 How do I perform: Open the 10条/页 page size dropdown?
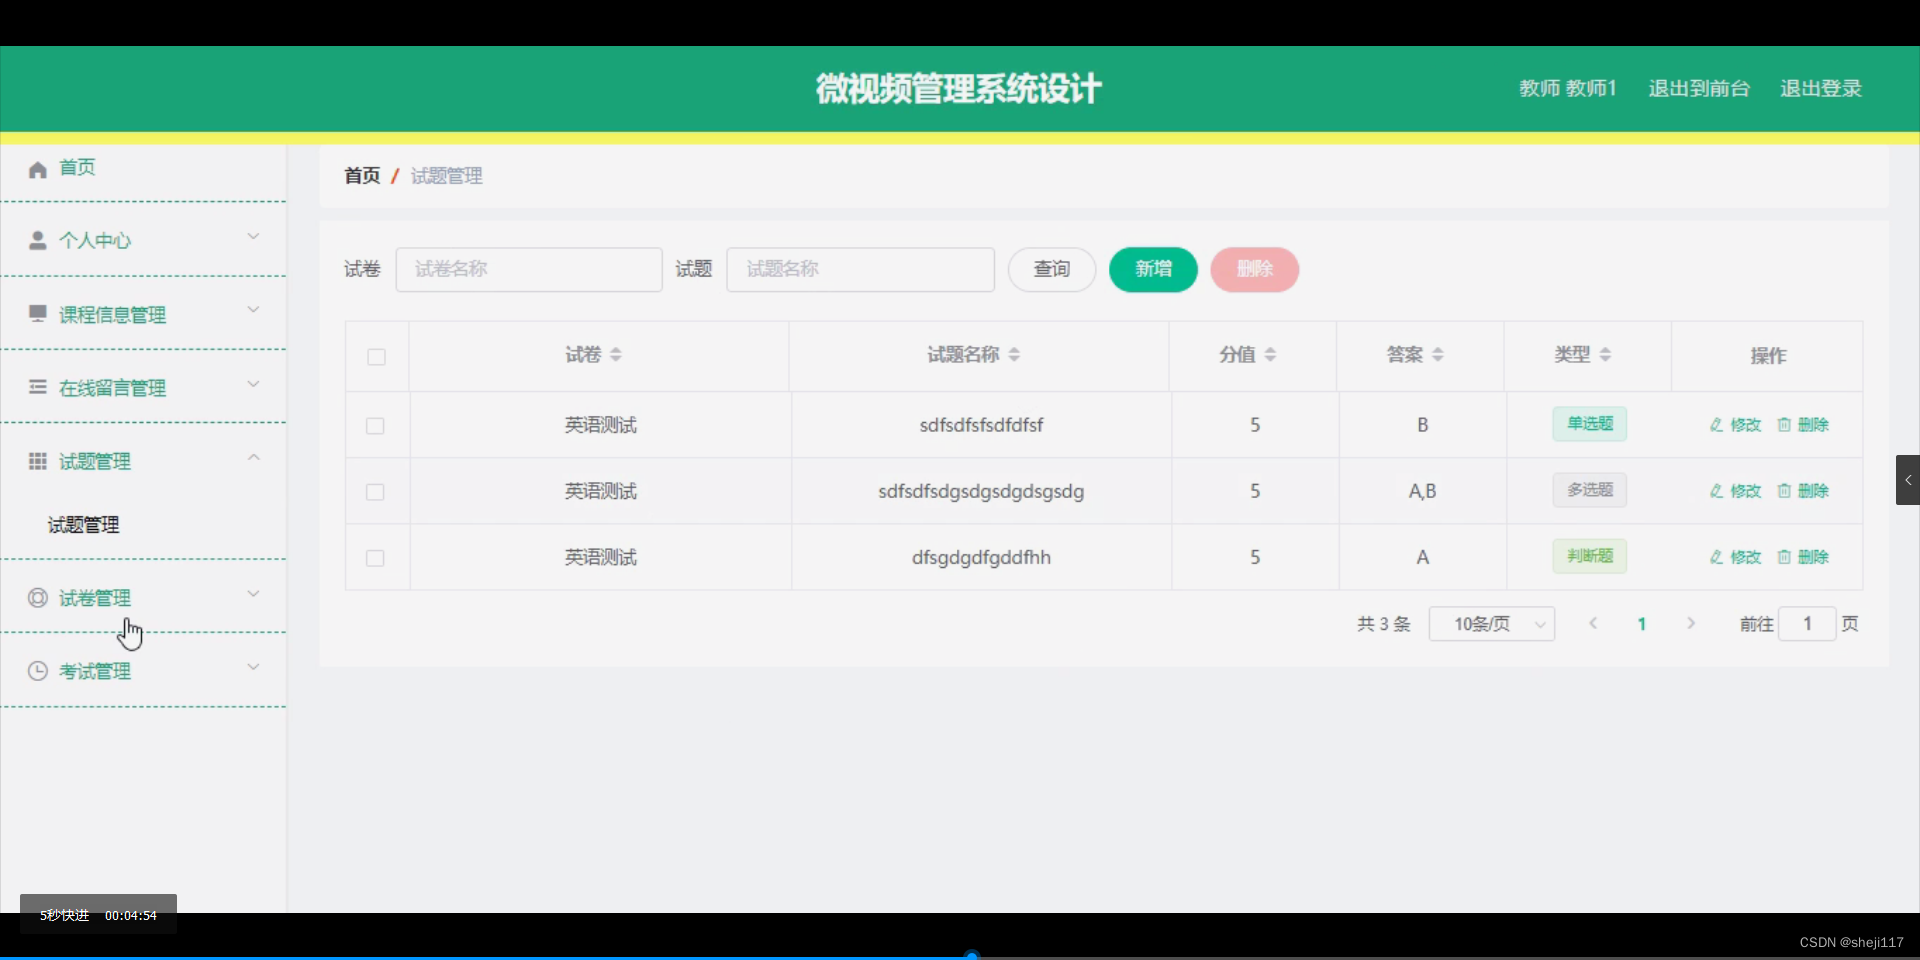(x=1491, y=623)
